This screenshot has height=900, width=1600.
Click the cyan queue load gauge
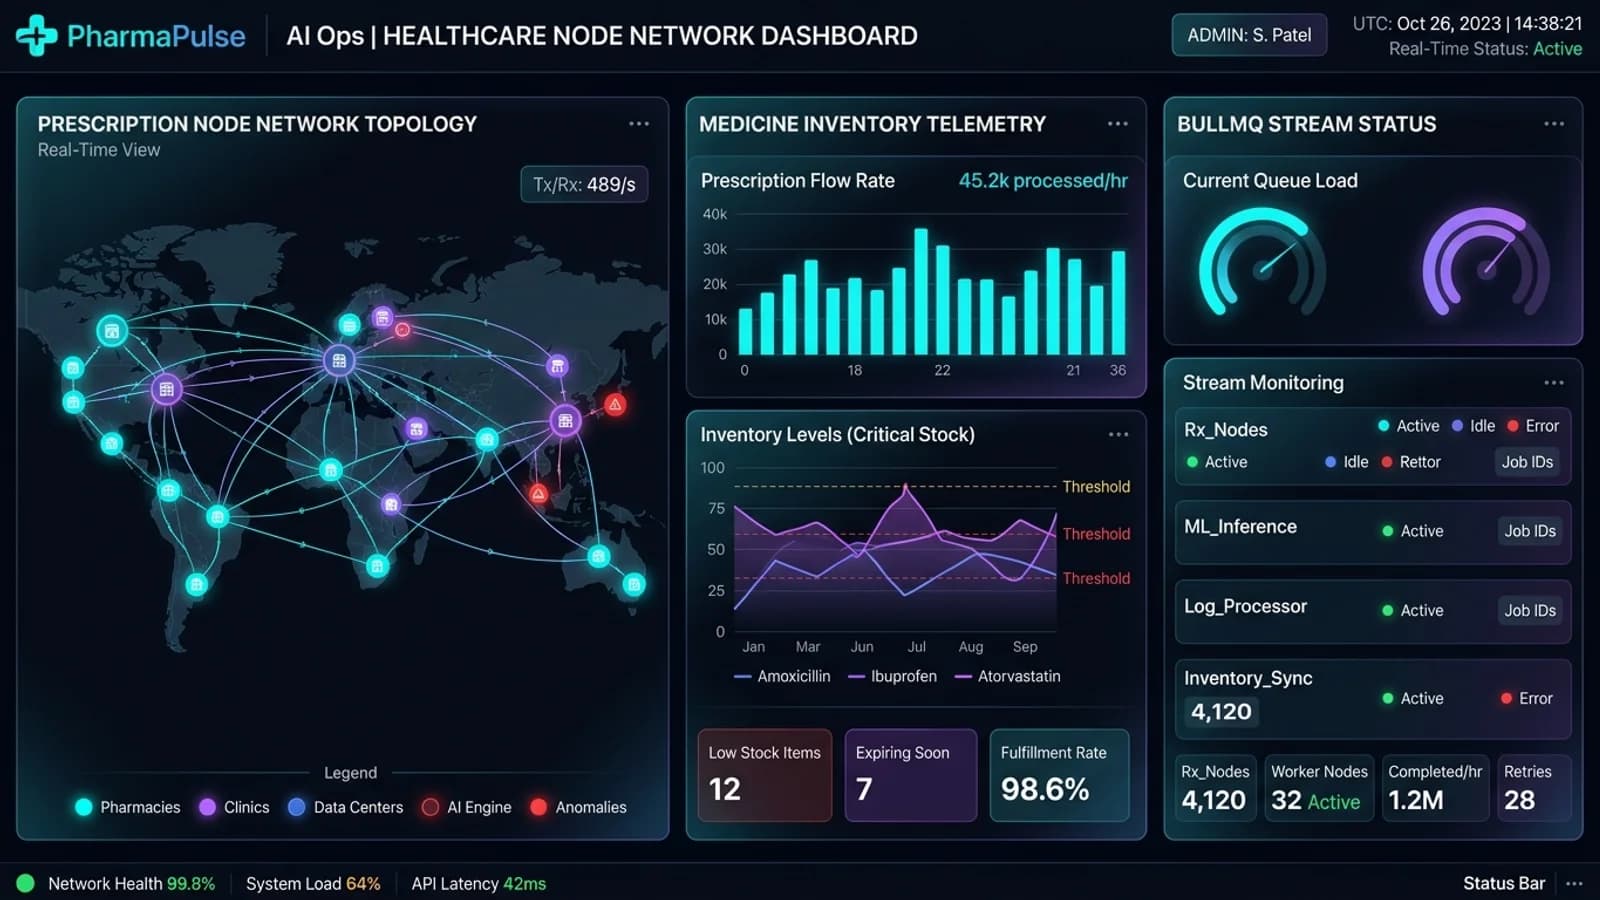pyautogui.click(x=1261, y=262)
